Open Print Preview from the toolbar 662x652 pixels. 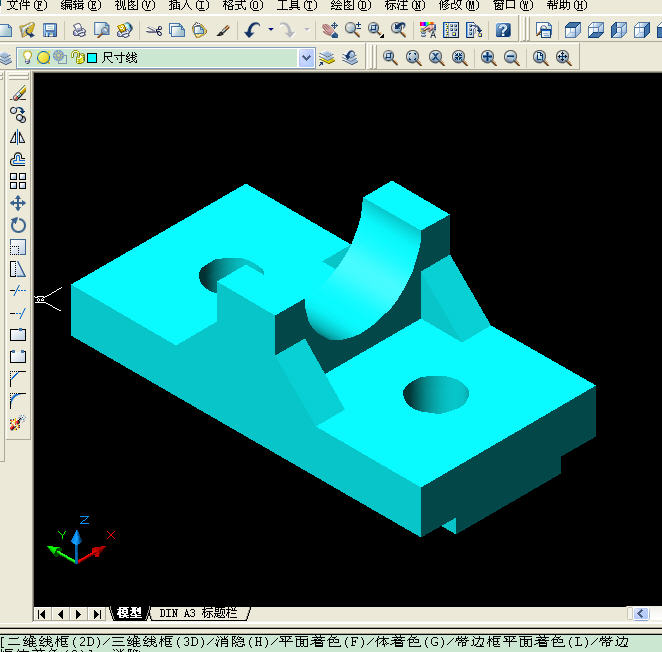pos(102,30)
